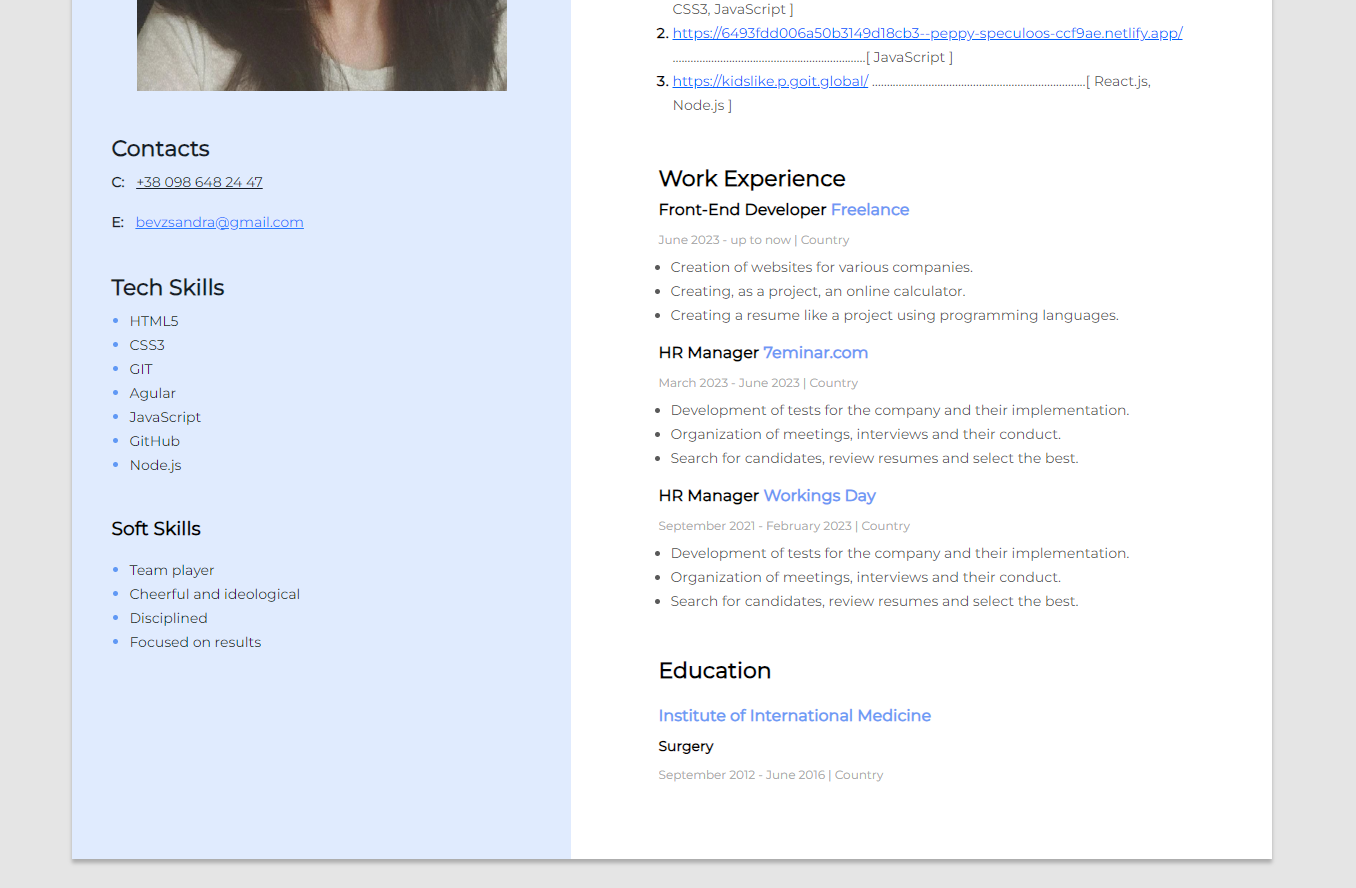Select the Agular skill item
The height and width of the screenshot is (888, 1356).
coord(152,393)
